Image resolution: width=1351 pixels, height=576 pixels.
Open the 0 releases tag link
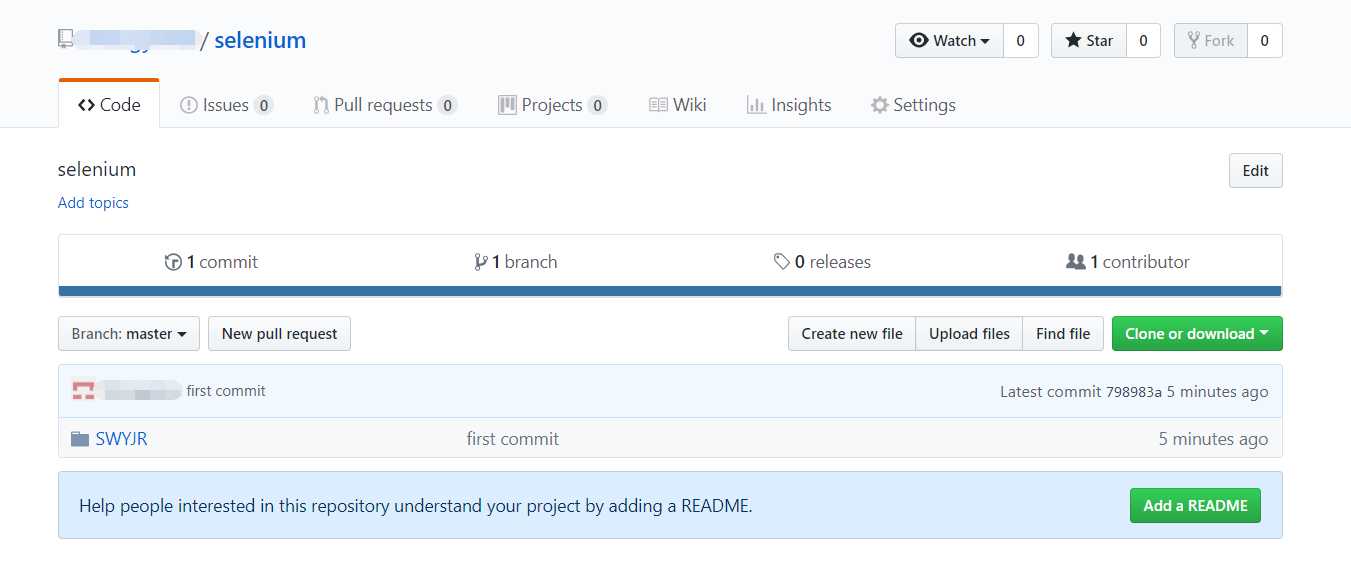[822, 262]
